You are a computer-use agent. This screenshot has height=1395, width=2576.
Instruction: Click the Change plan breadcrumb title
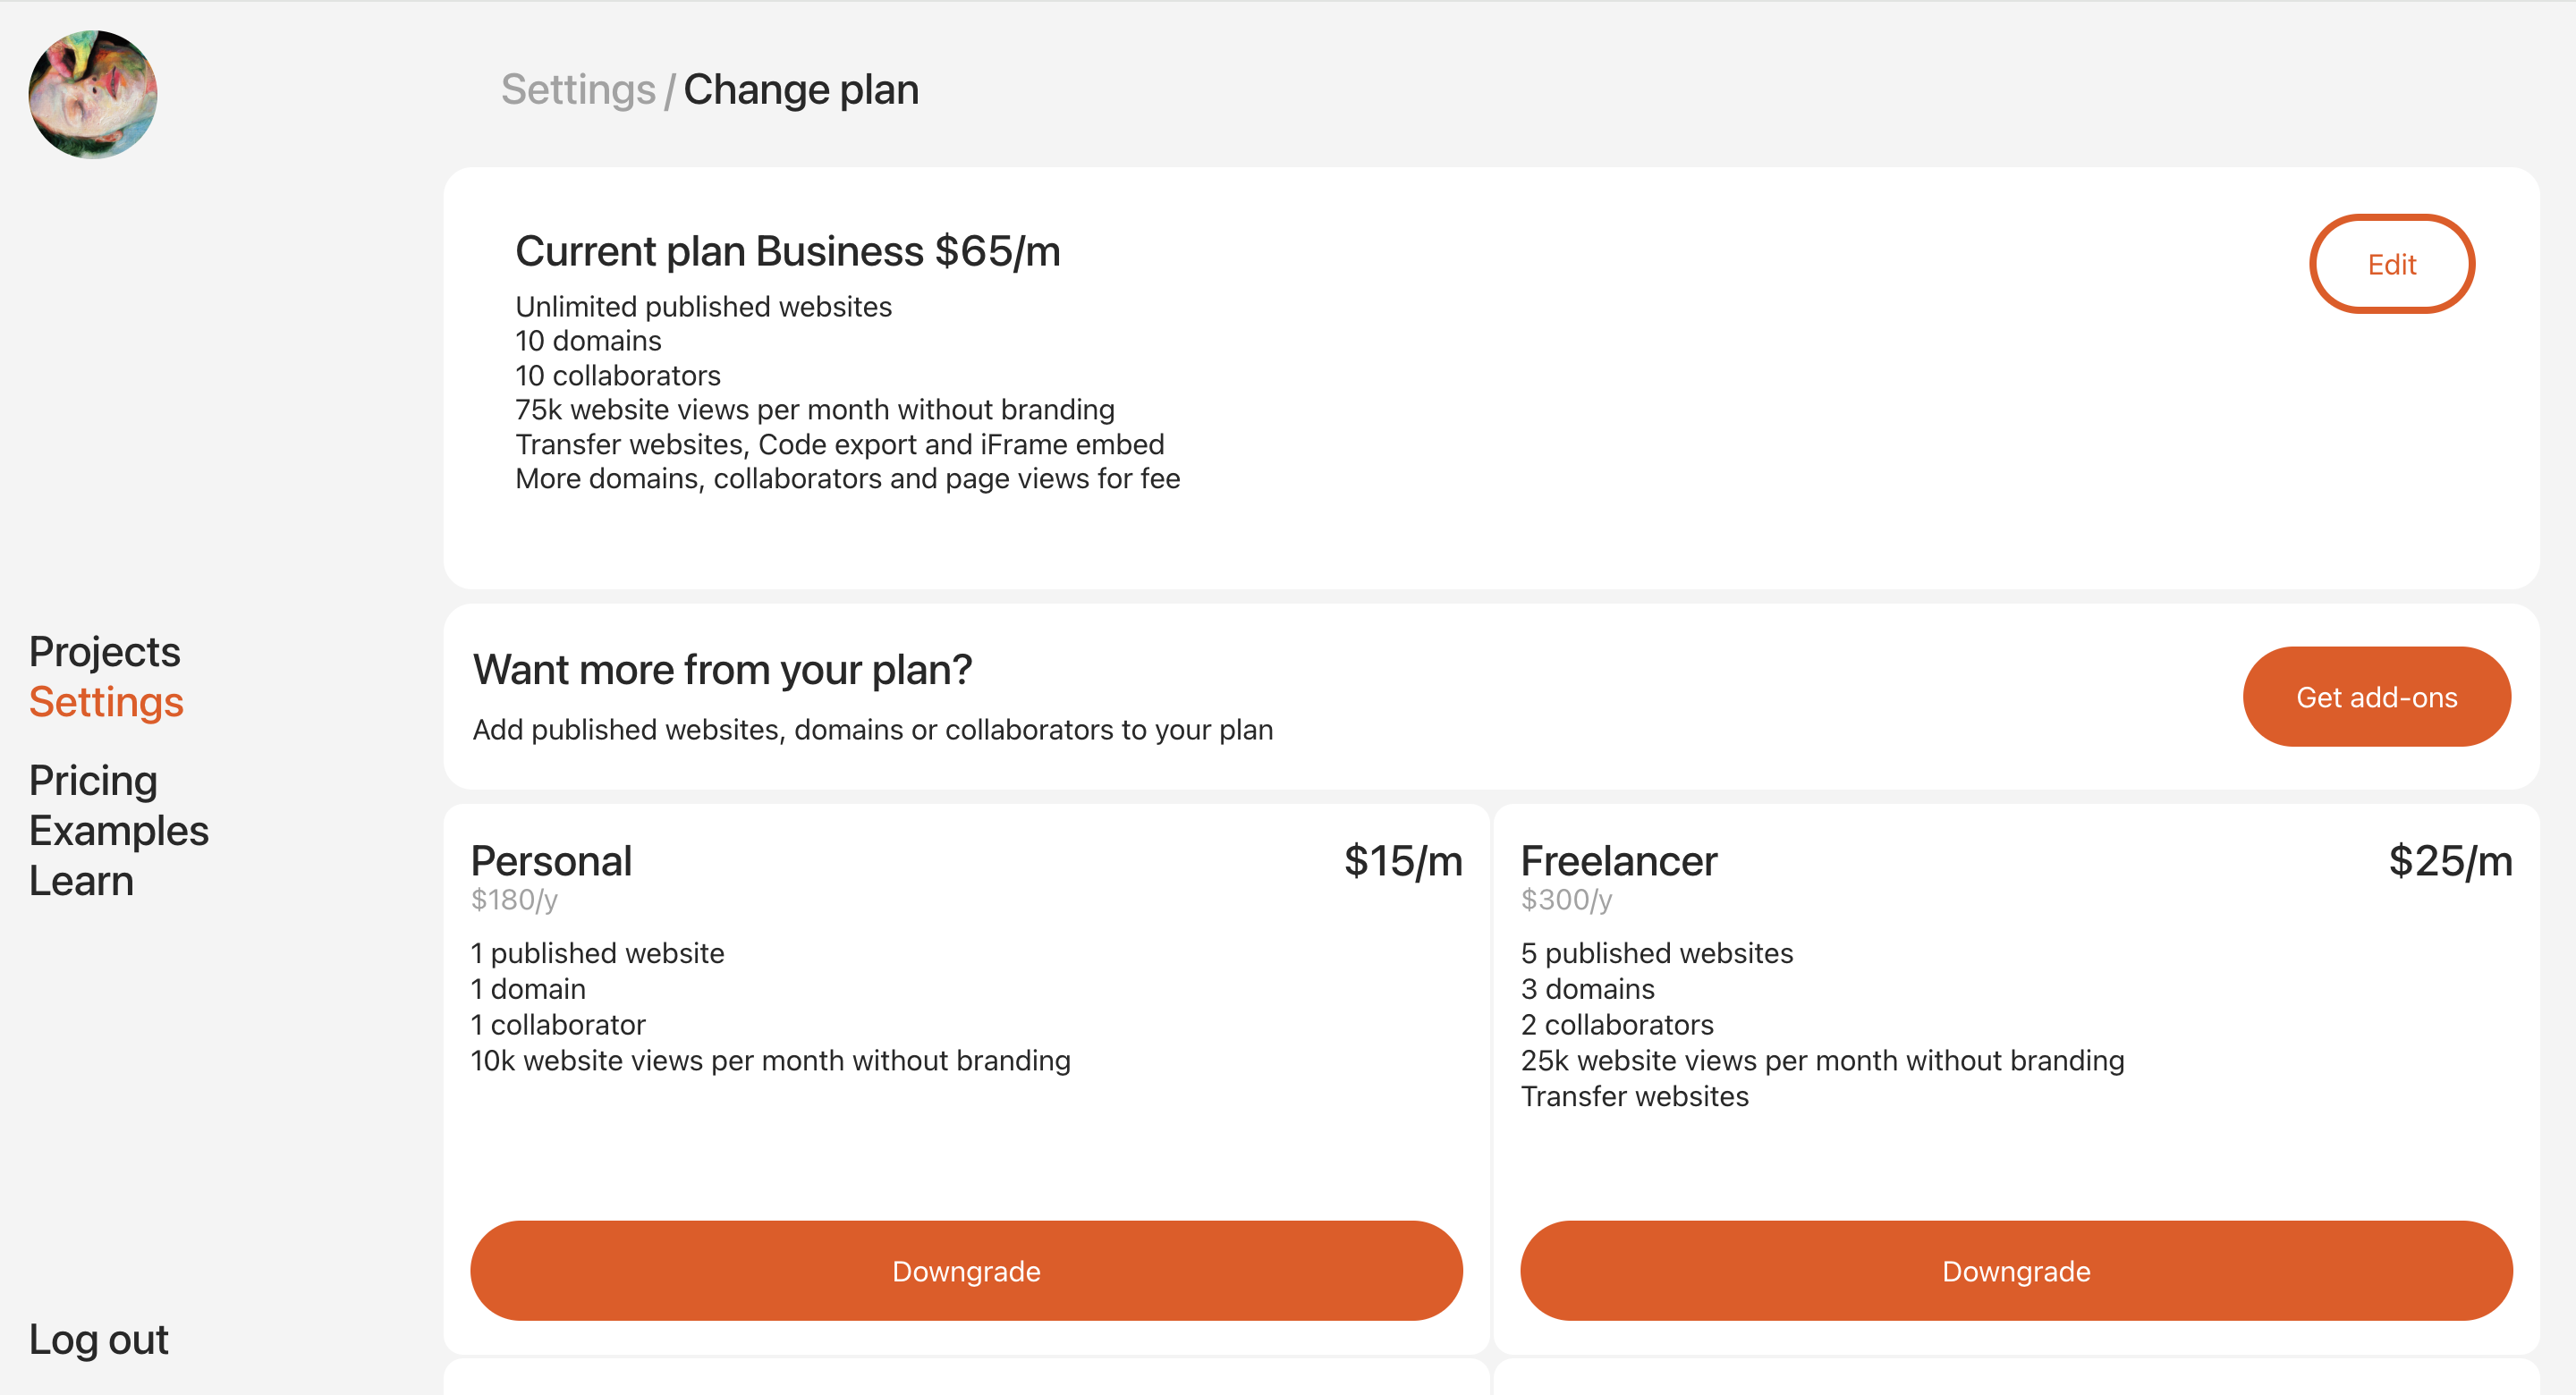pos(801,90)
